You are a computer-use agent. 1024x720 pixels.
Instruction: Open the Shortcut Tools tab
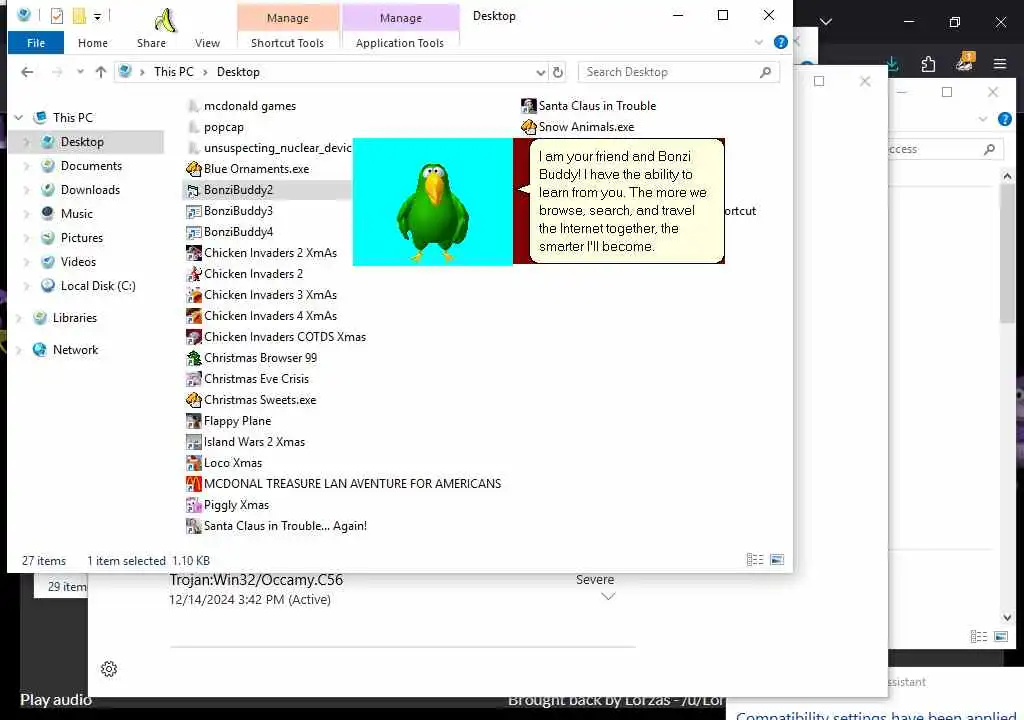287,43
